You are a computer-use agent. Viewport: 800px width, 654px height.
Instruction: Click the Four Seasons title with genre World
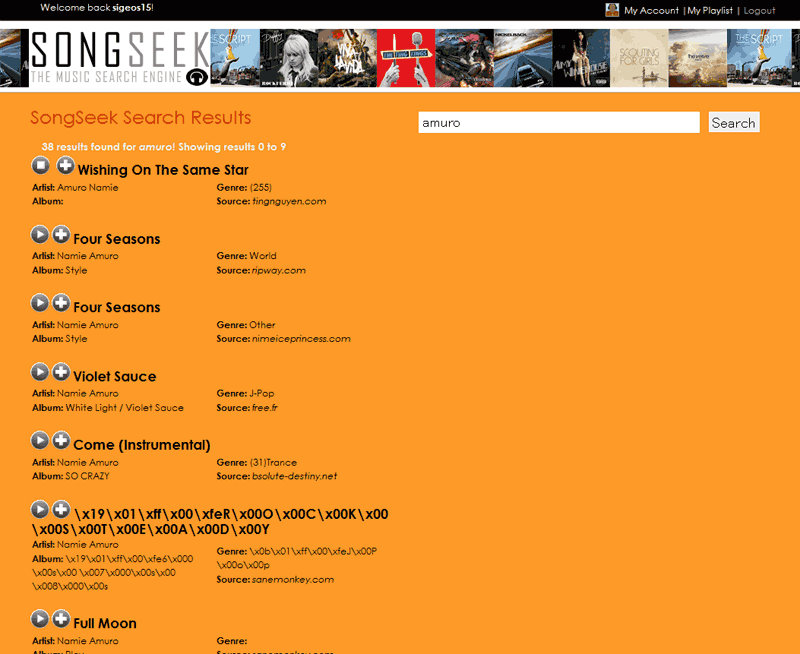pyautogui.click(x=117, y=239)
